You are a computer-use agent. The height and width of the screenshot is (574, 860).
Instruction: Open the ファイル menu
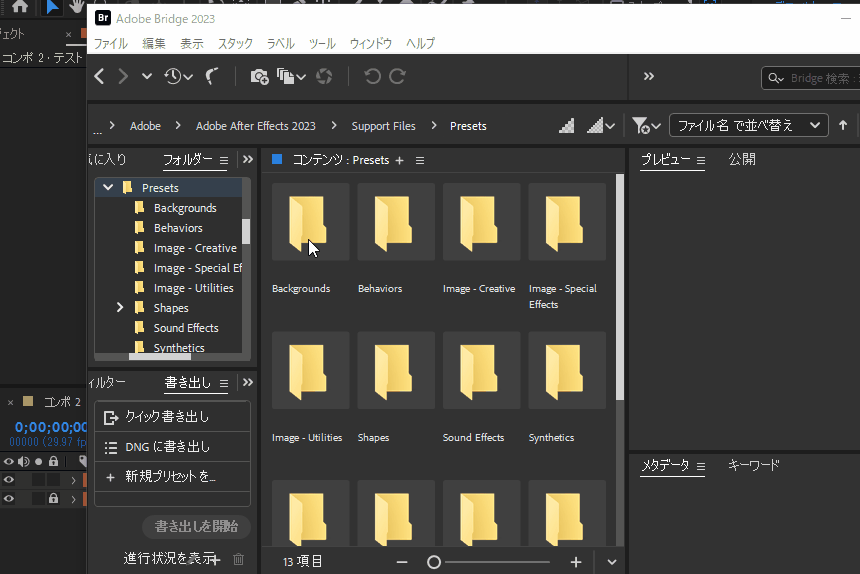click(111, 43)
